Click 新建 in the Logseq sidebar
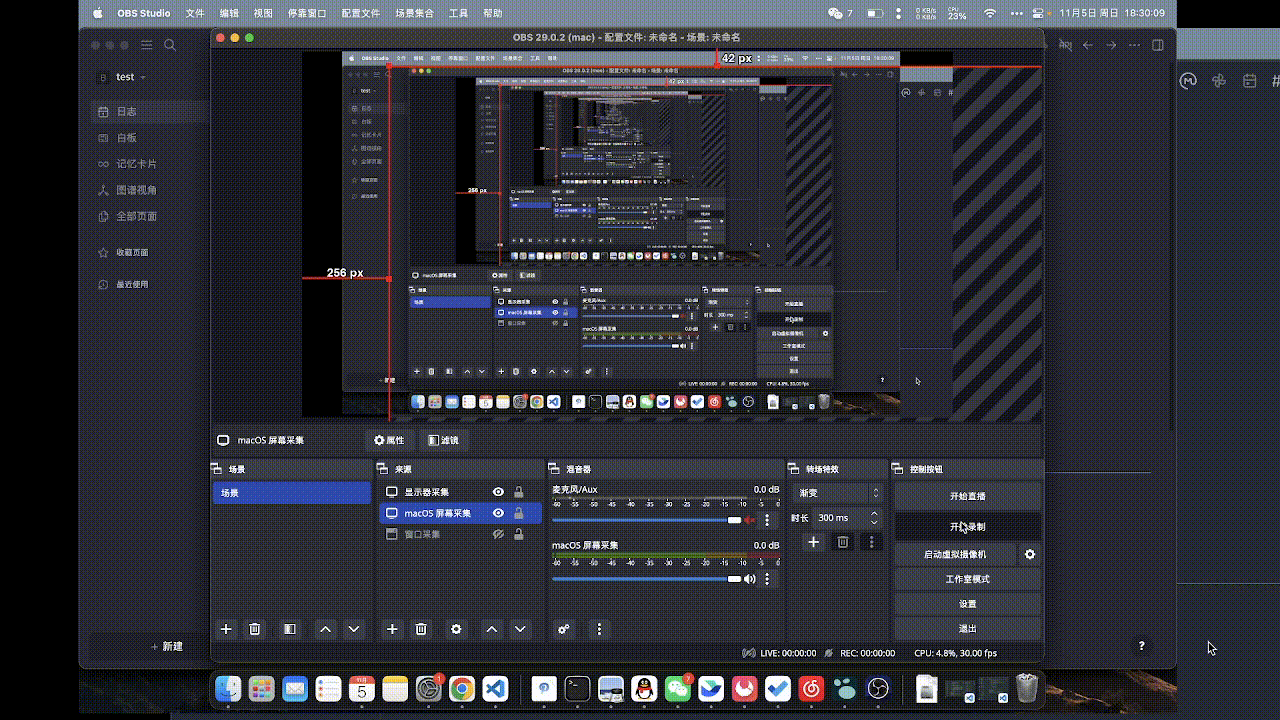Viewport: 1280px width, 720px height. (x=167, y=646)
